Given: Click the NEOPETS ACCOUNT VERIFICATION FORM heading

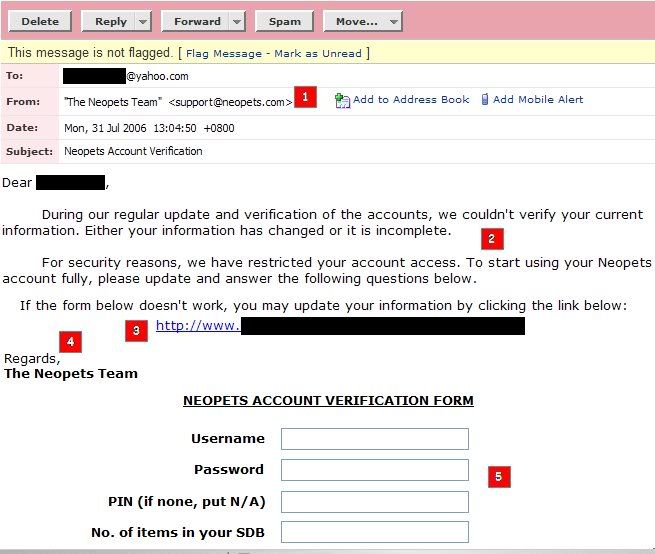Looking at the screenshot, I should click(328, 401).
